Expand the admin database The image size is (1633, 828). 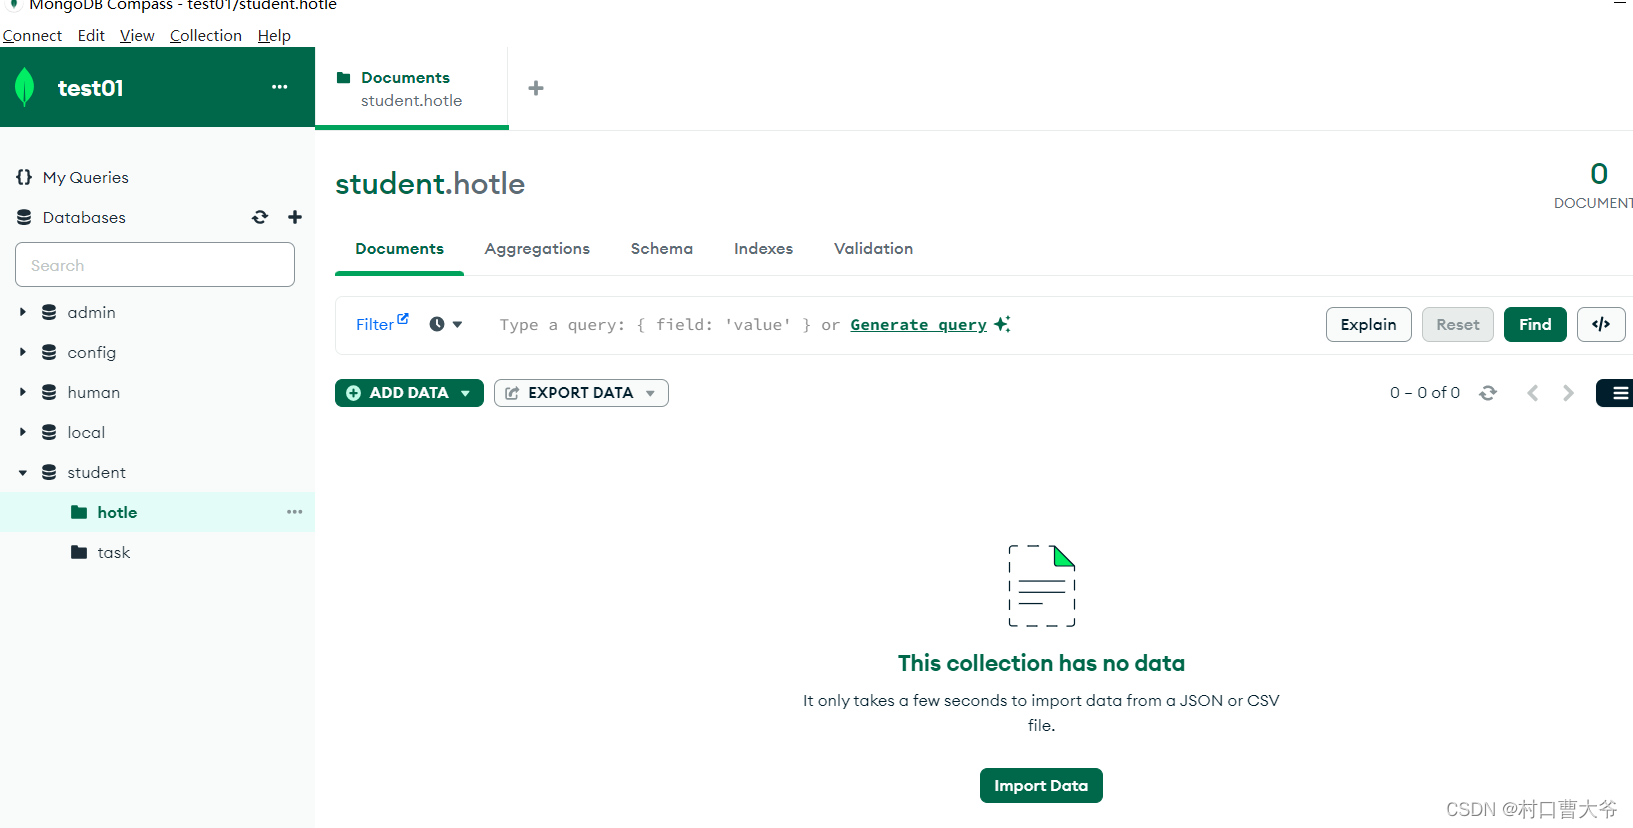(x=23, y=312)
